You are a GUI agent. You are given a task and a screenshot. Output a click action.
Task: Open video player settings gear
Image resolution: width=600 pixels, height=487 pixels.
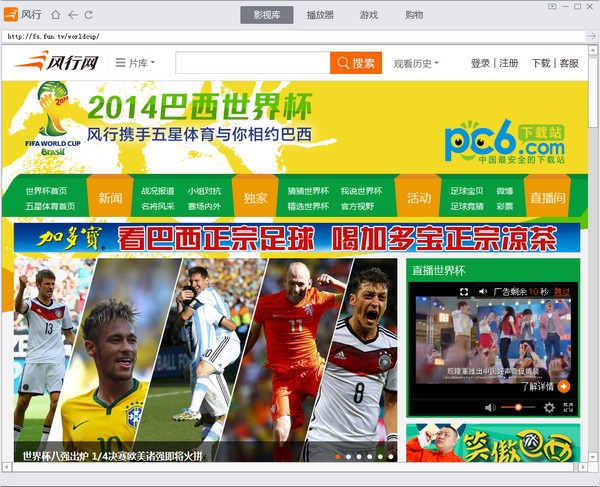(x=549, y=407)
